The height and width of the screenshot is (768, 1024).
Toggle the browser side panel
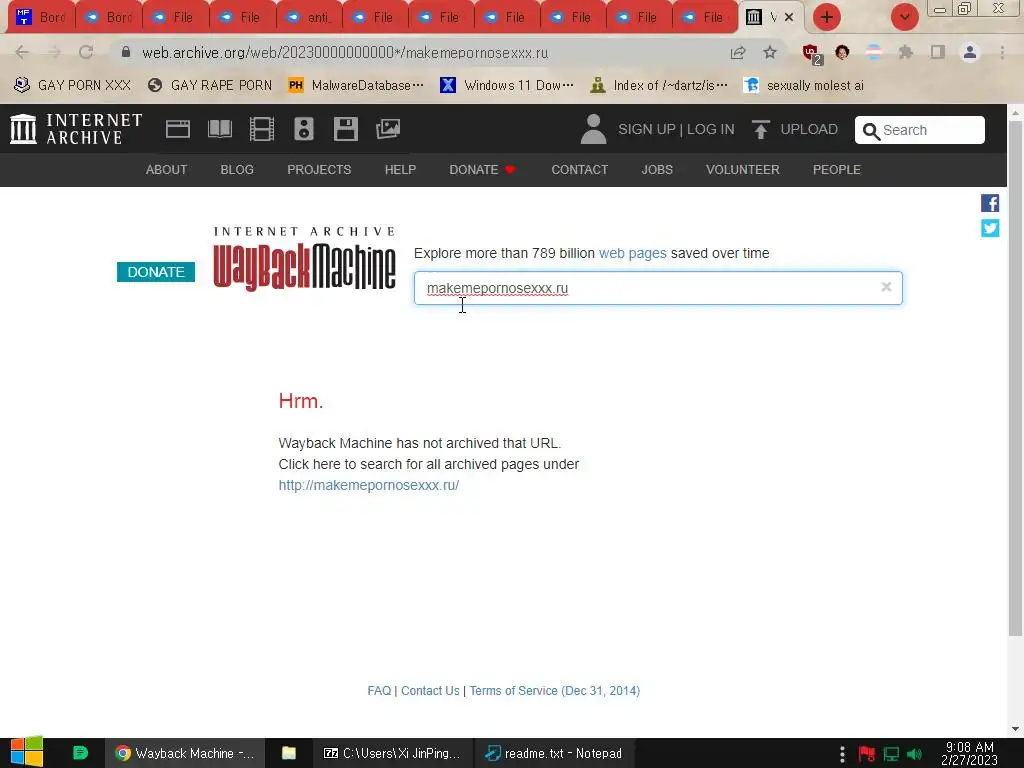click(x=938, y=52)
